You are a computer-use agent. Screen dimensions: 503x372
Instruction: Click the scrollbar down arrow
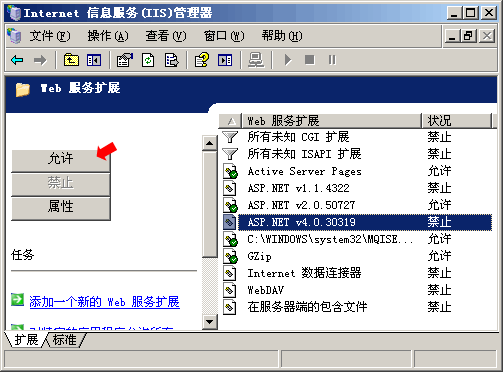click(210, 322)
